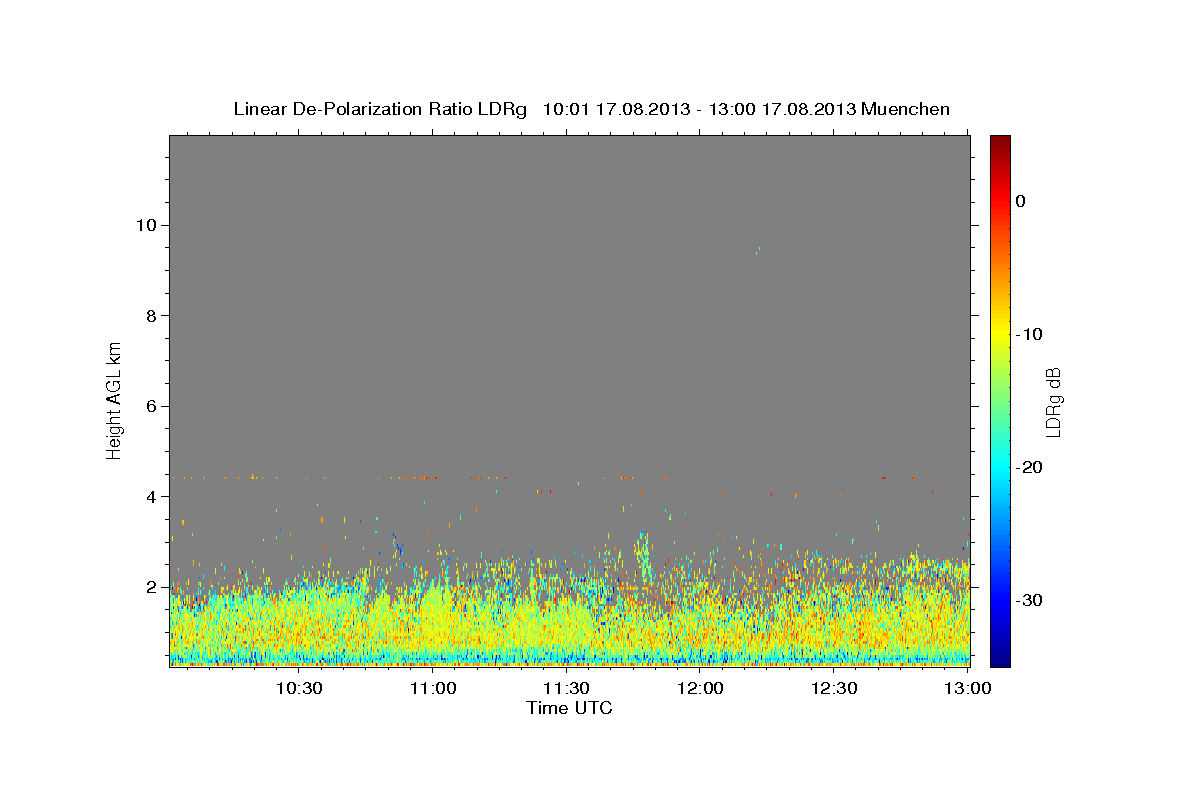
Task: Click the "Height AGL km" y-axis label
Action: 114,399
